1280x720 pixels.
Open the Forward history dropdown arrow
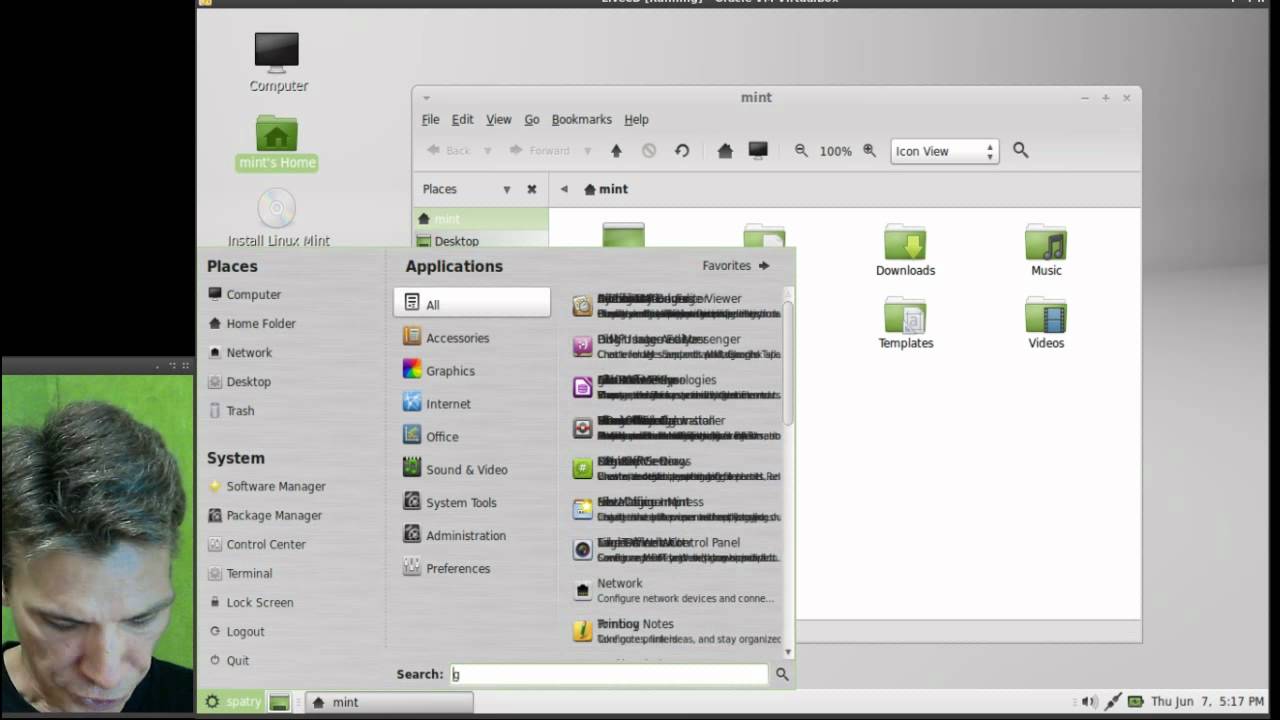[587, 151]
